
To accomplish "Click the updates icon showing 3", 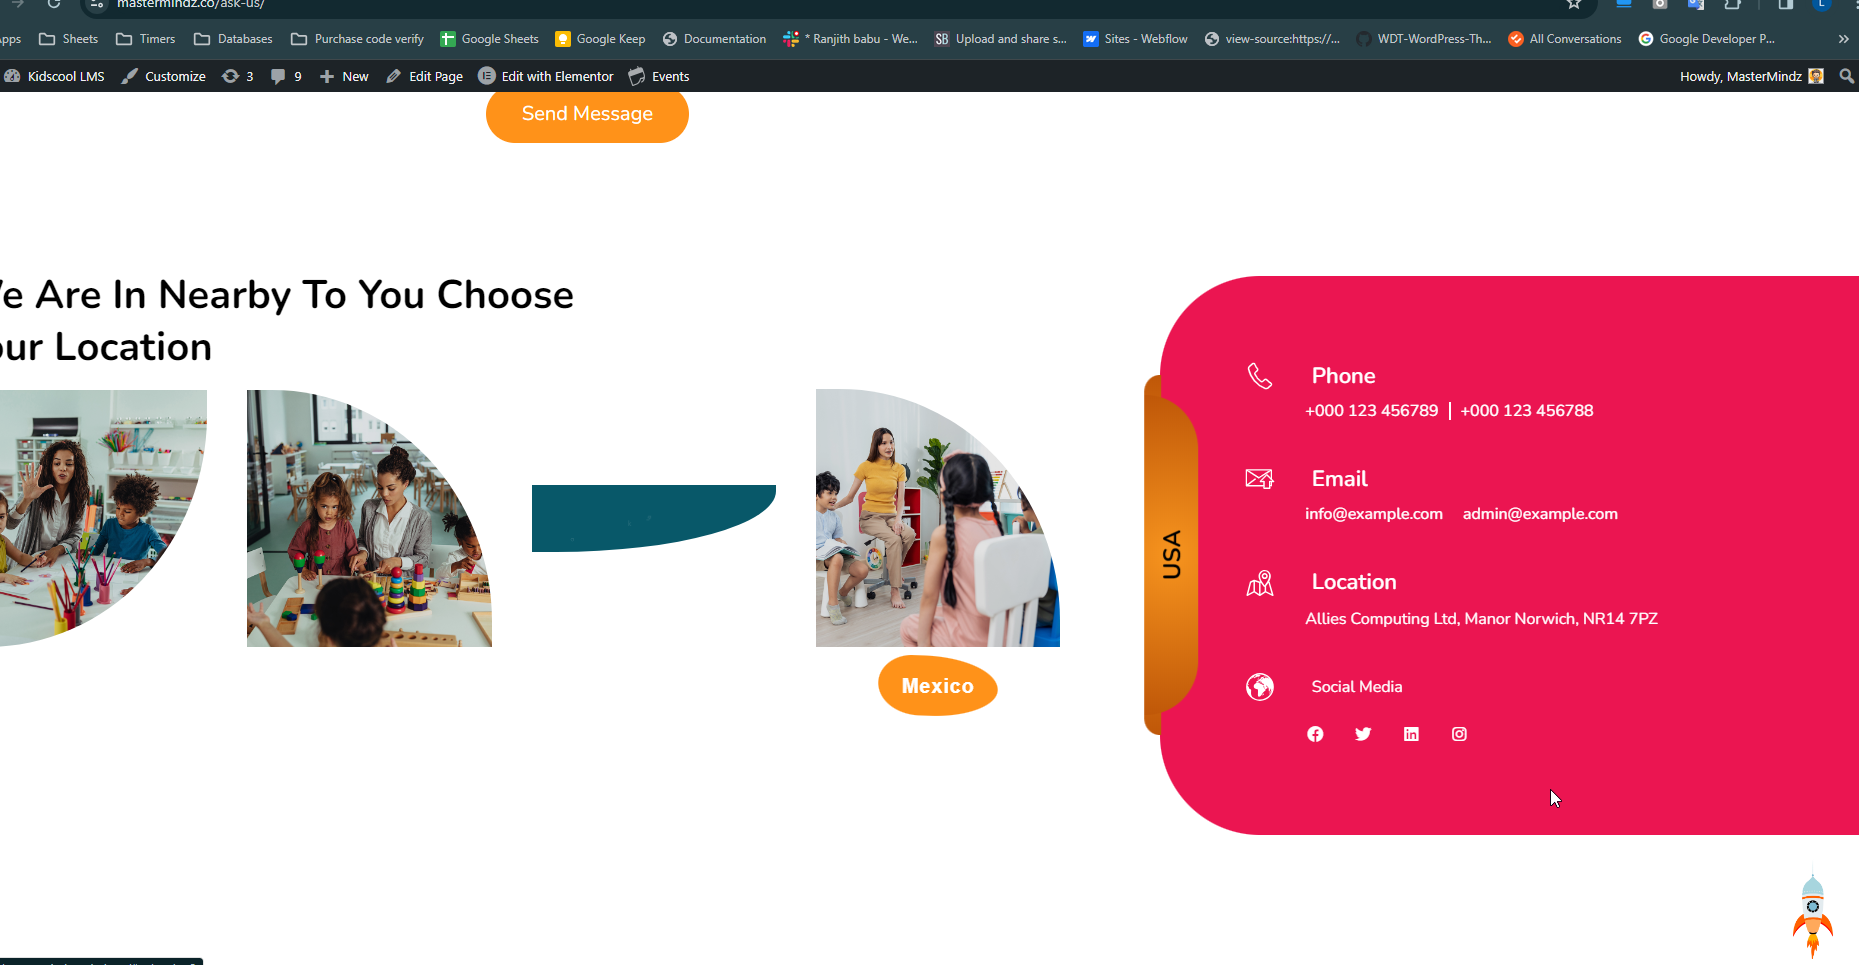I will click(x=238, y=76).
